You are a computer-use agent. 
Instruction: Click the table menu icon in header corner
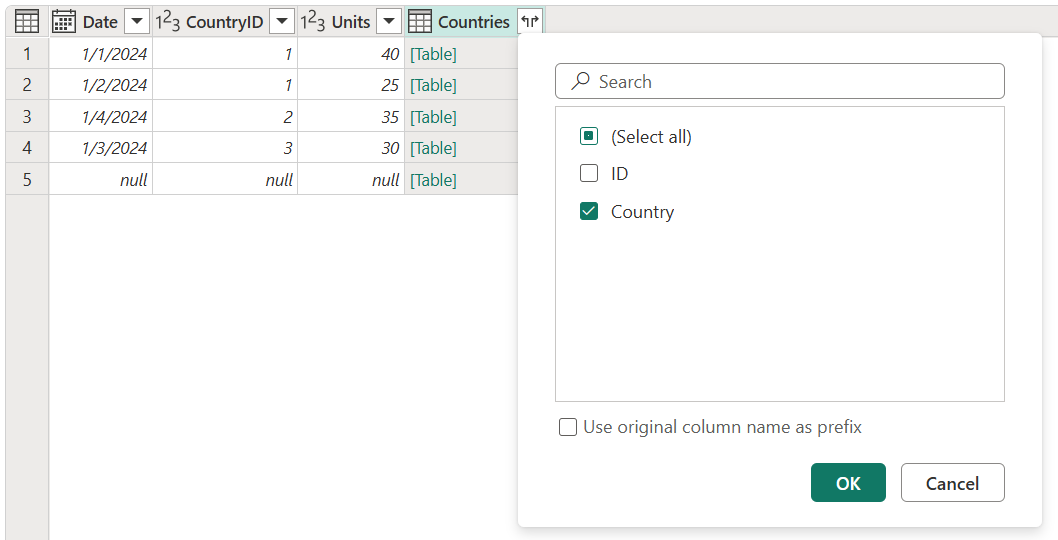coord(27,22)
